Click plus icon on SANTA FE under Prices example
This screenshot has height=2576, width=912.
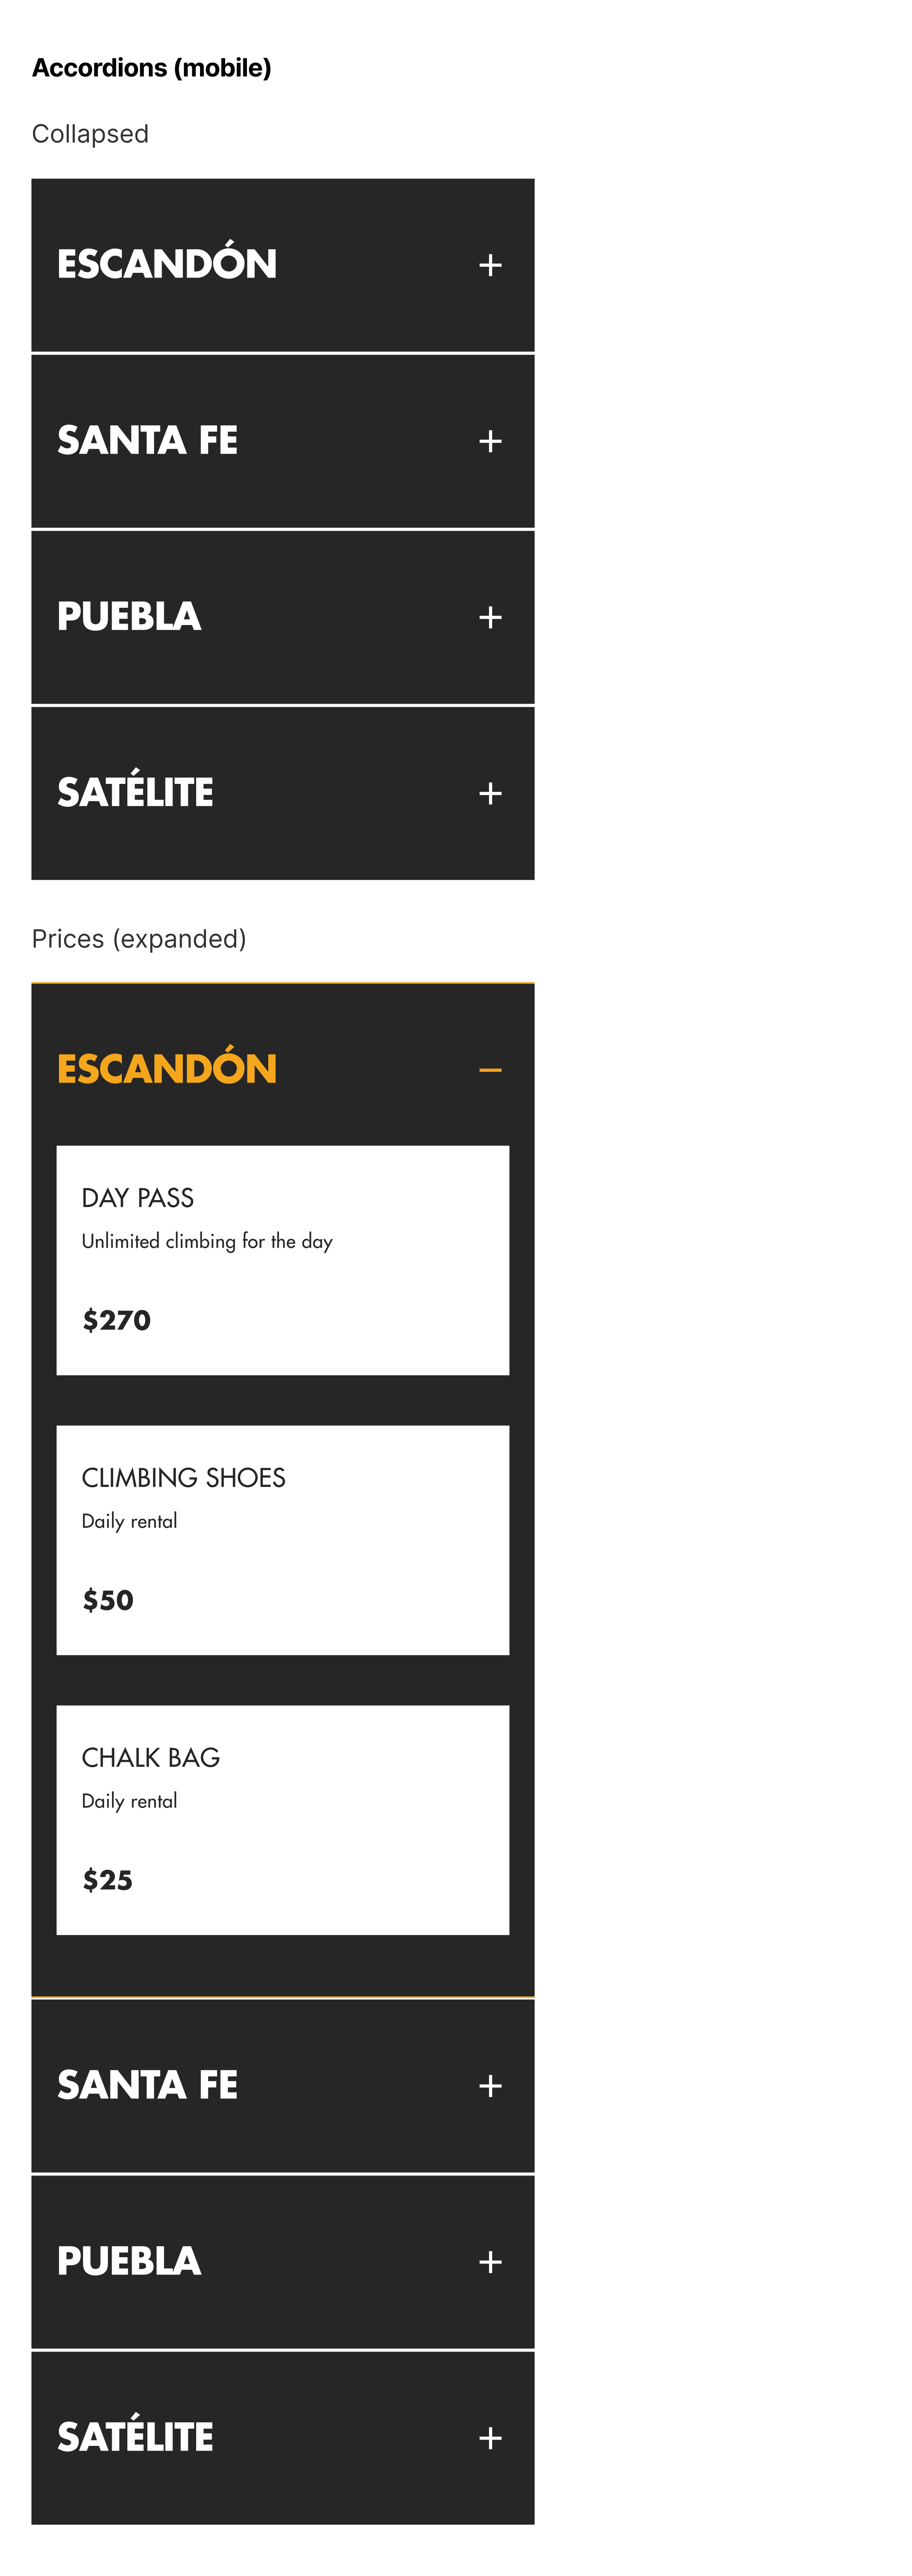point(490,2086)
